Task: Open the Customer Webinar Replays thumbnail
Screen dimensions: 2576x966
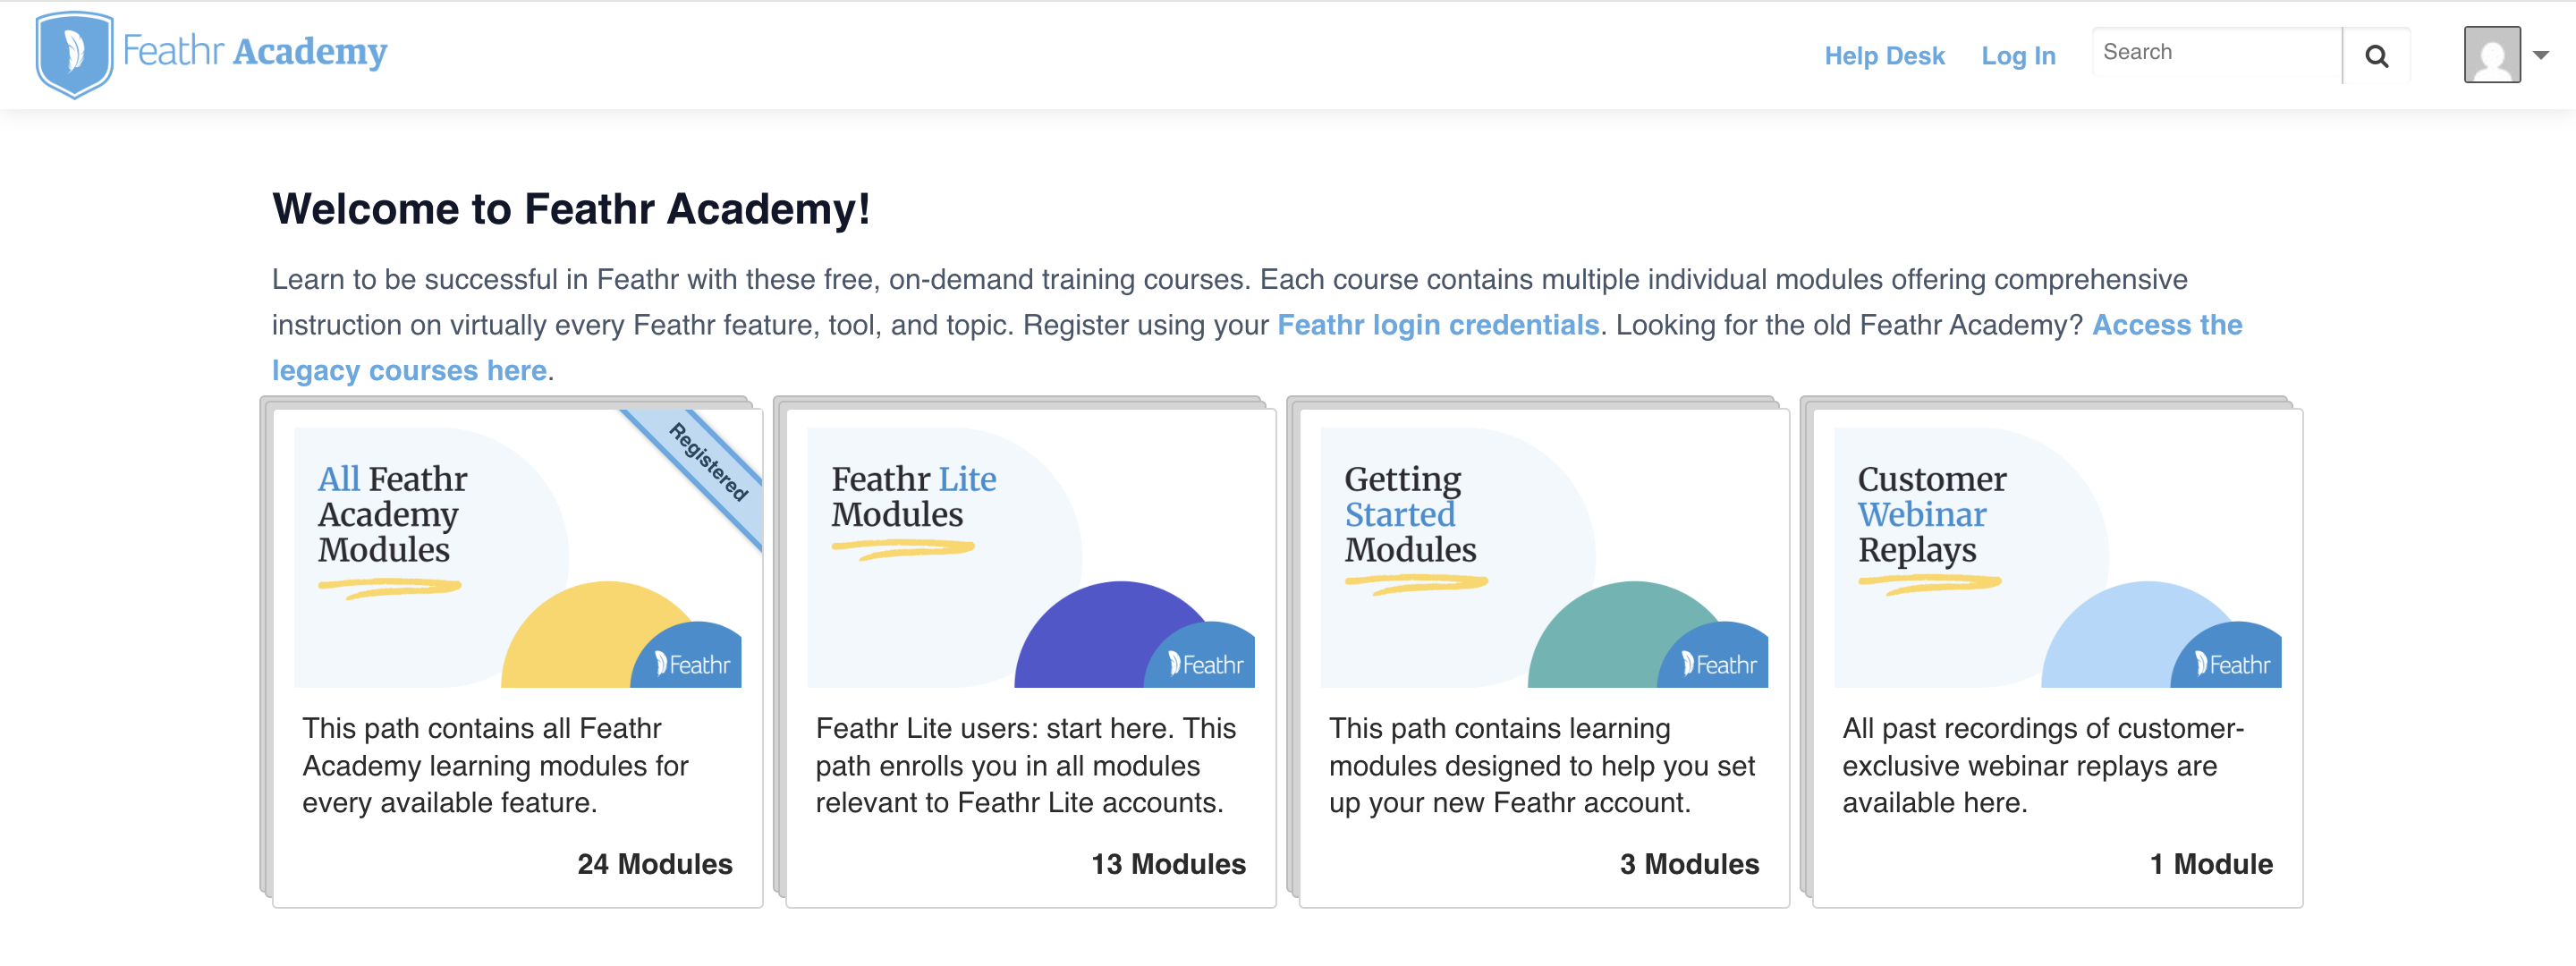Action: click(2056, 557)
